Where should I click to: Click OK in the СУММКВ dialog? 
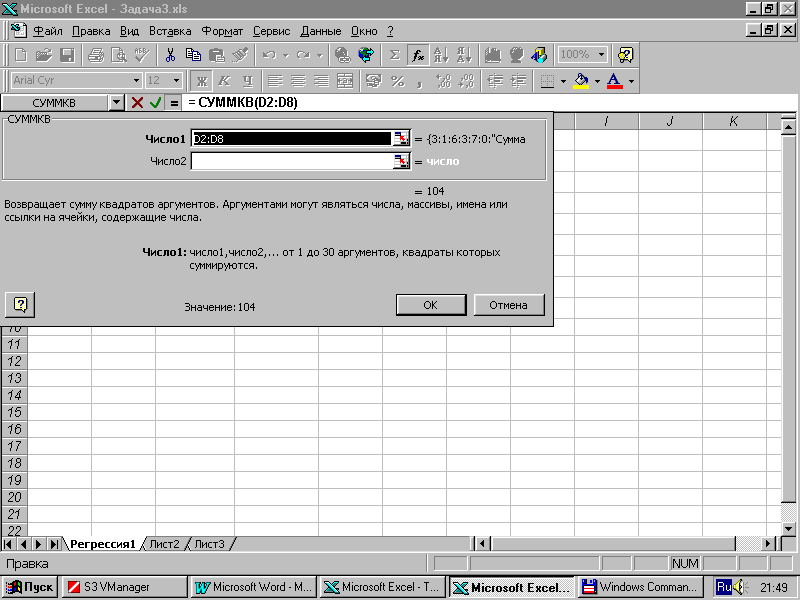point(431,305)
